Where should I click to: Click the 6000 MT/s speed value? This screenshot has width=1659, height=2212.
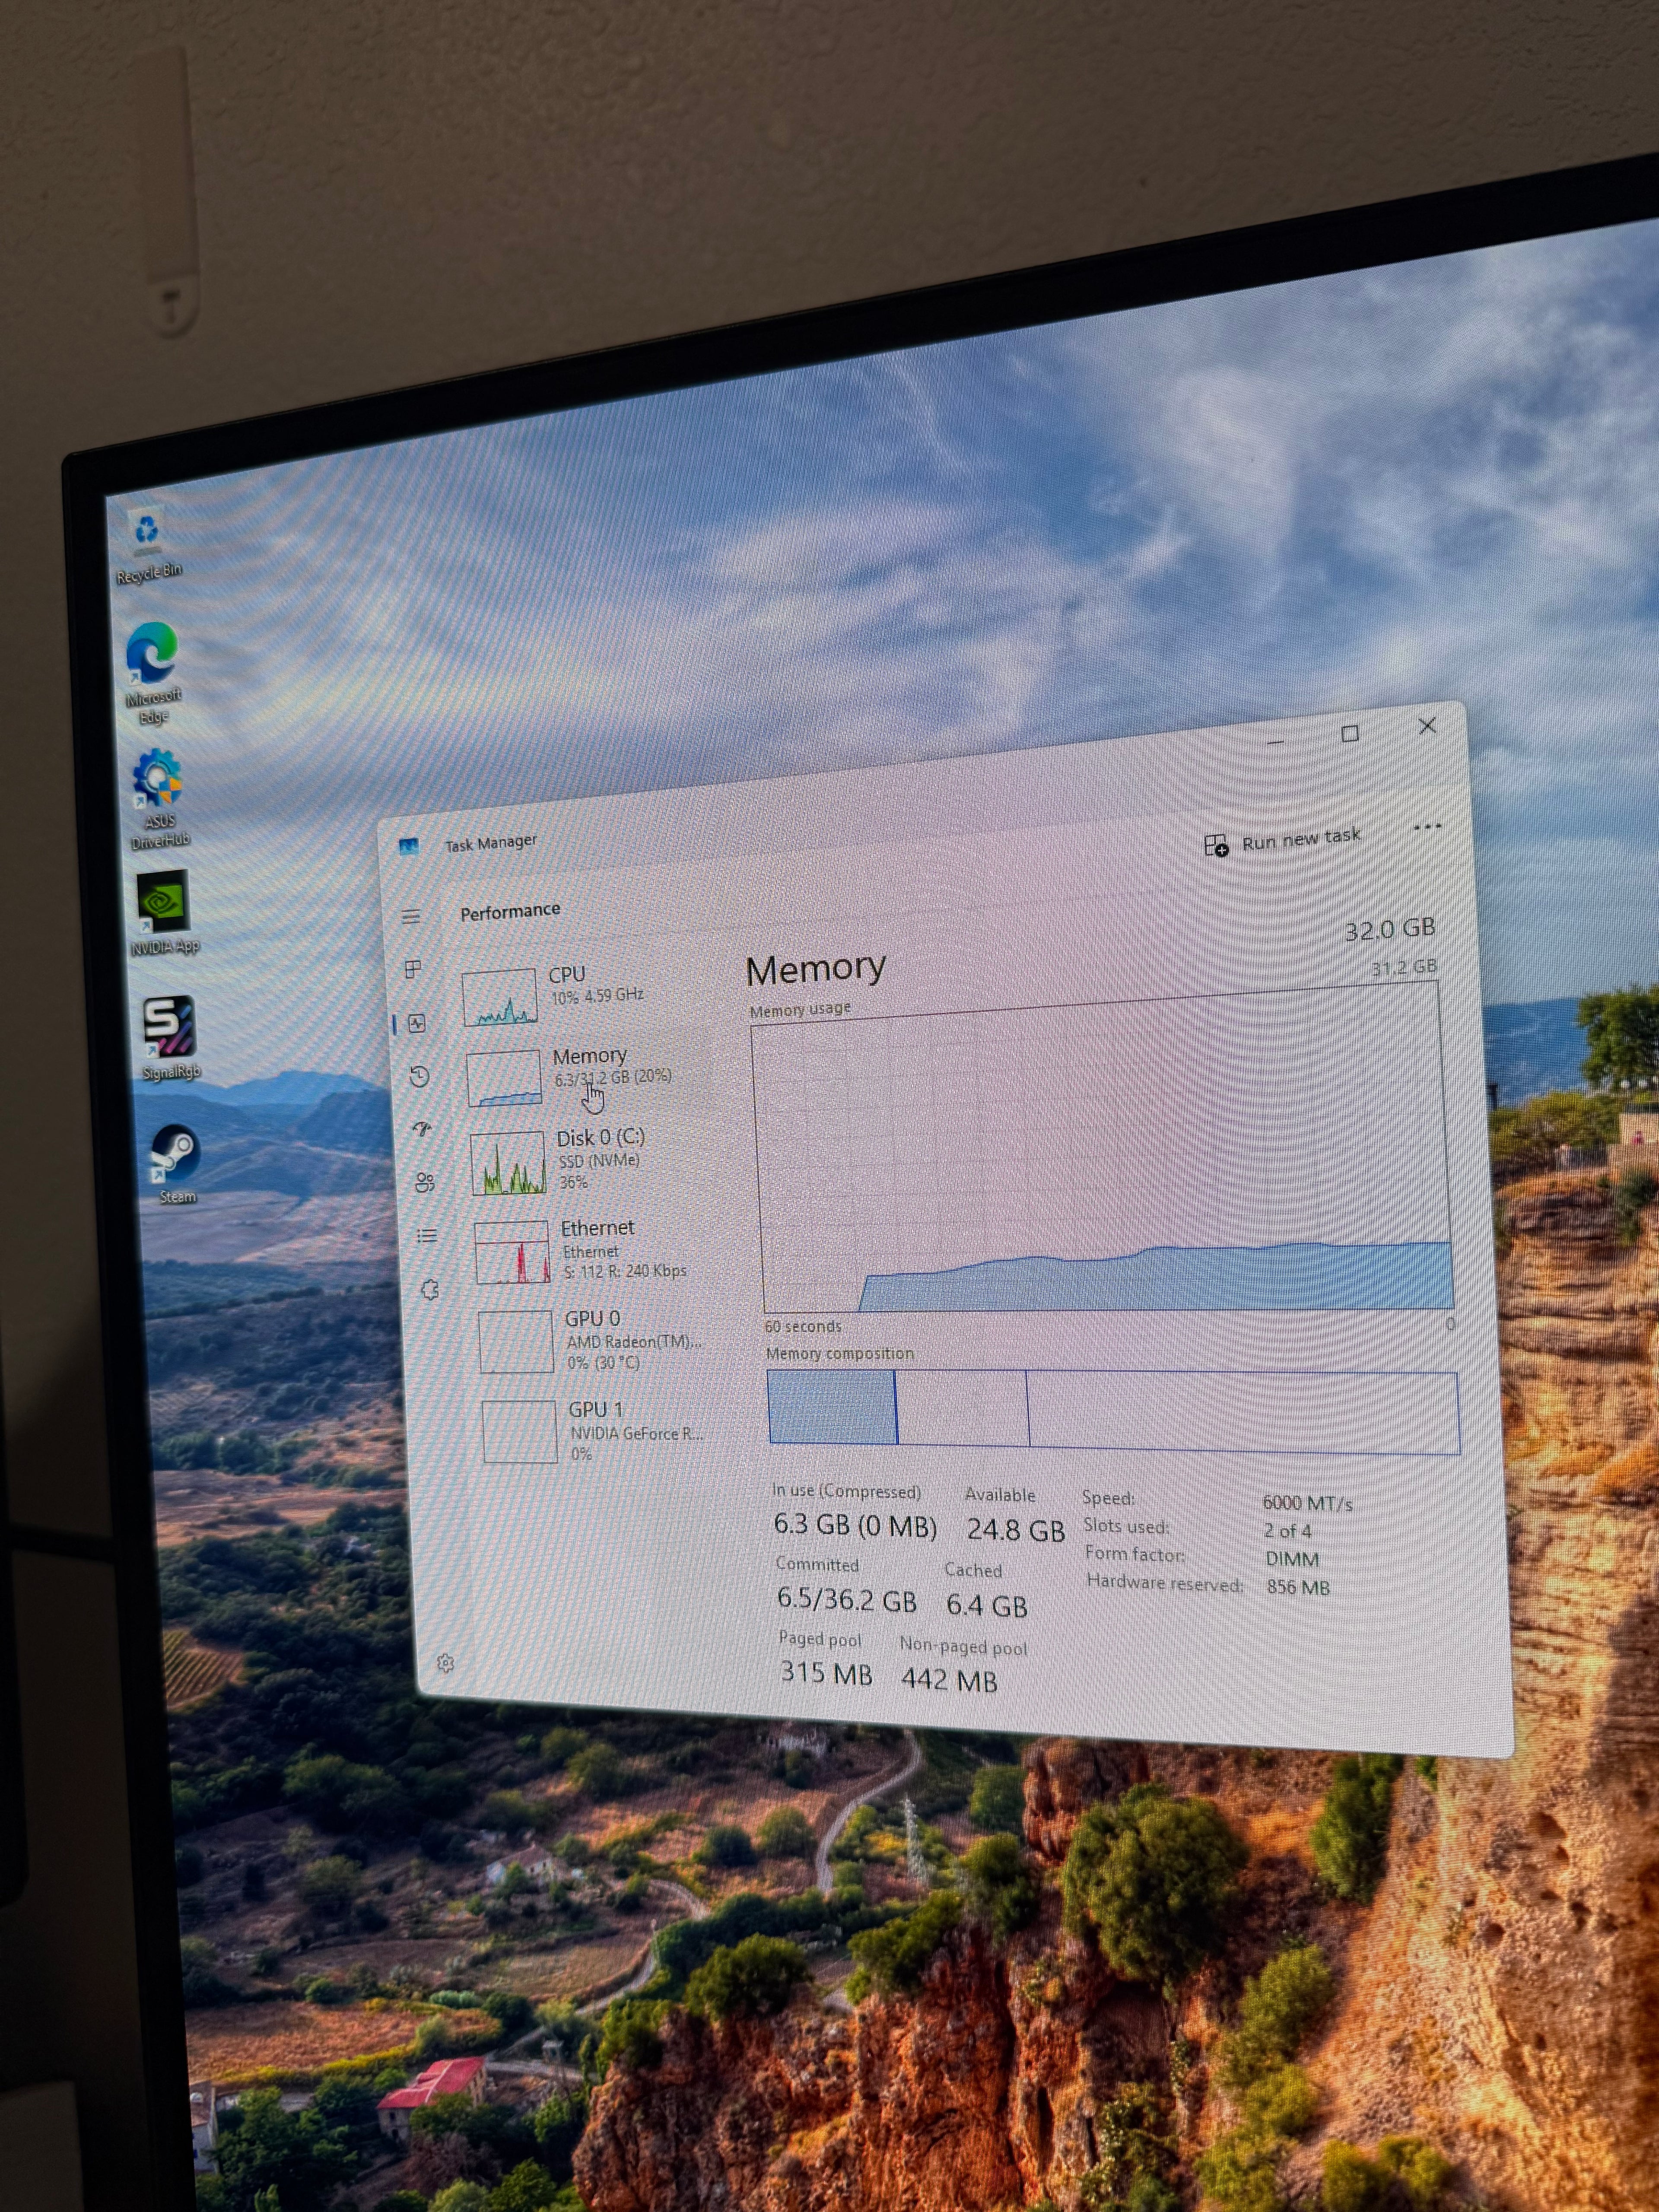[x=1307, y=1503]
